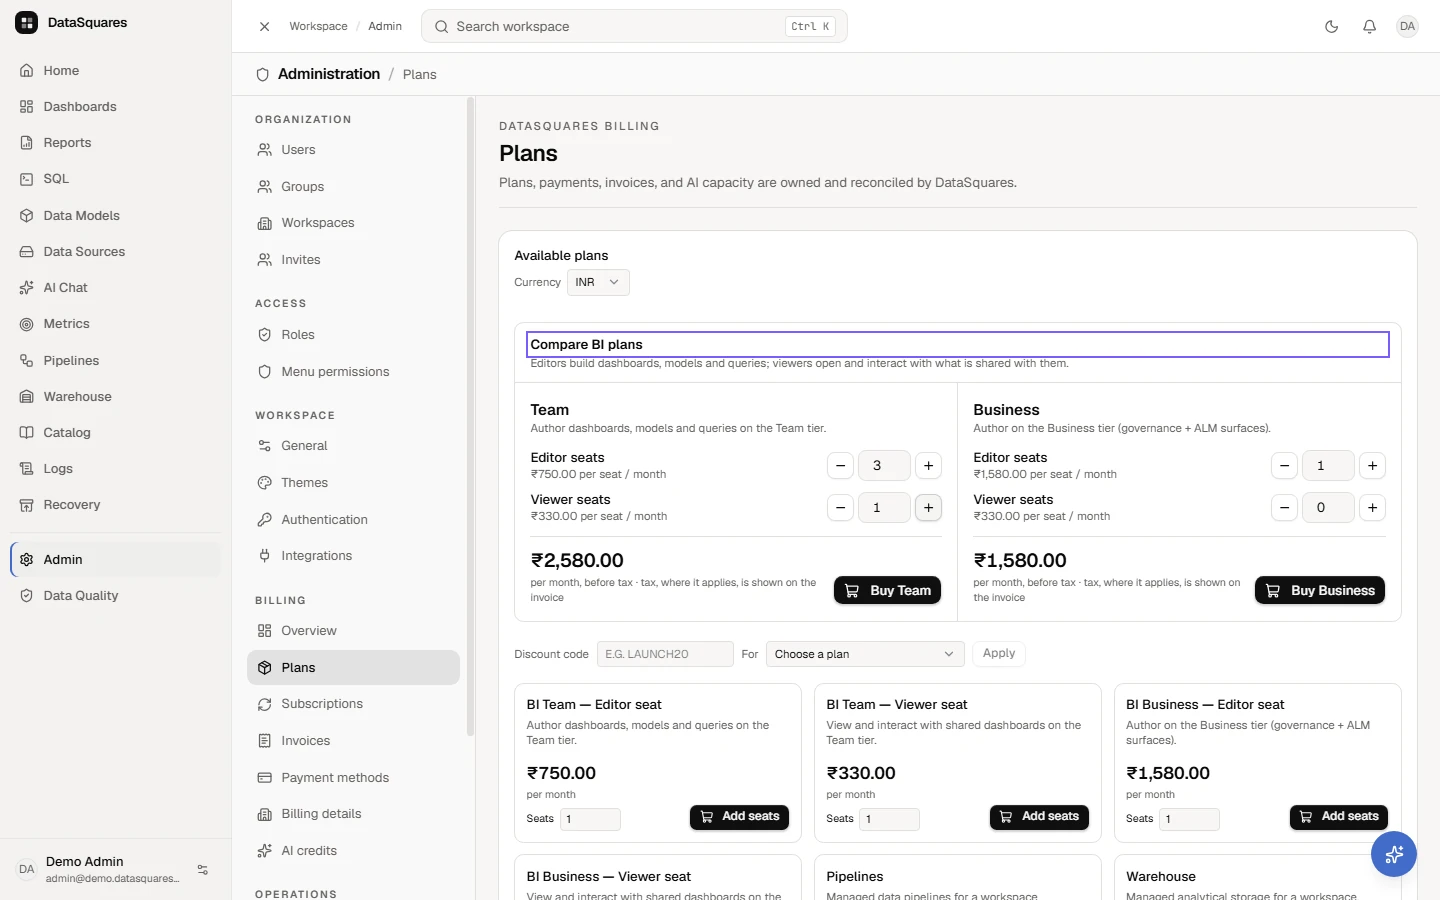
Task: Open Pipelines in sidebar
Action: tap(115, 361)
